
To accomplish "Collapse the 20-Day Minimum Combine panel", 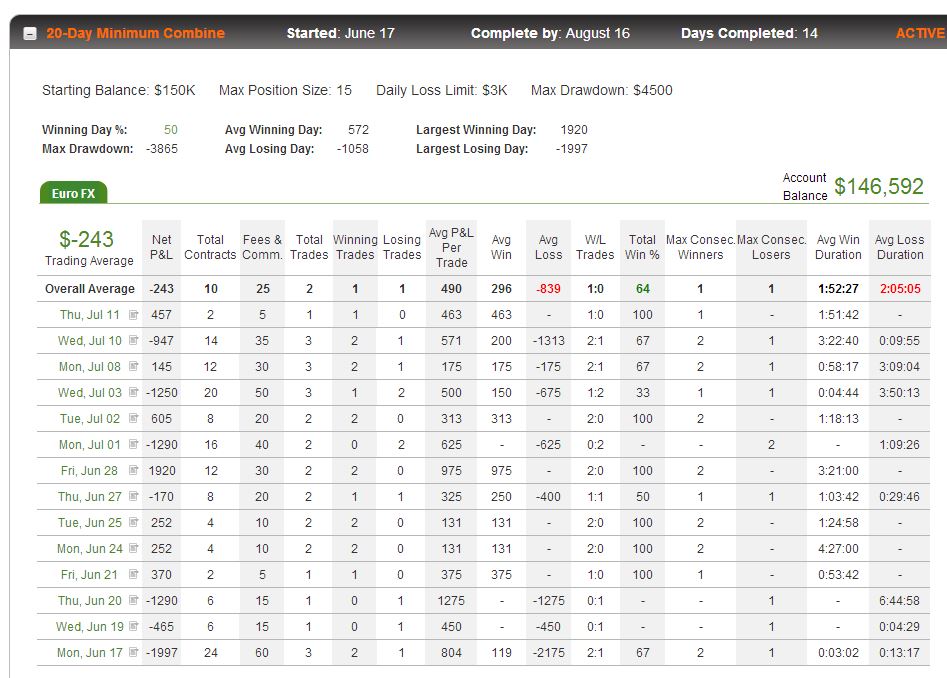I will tap(30, 34).
